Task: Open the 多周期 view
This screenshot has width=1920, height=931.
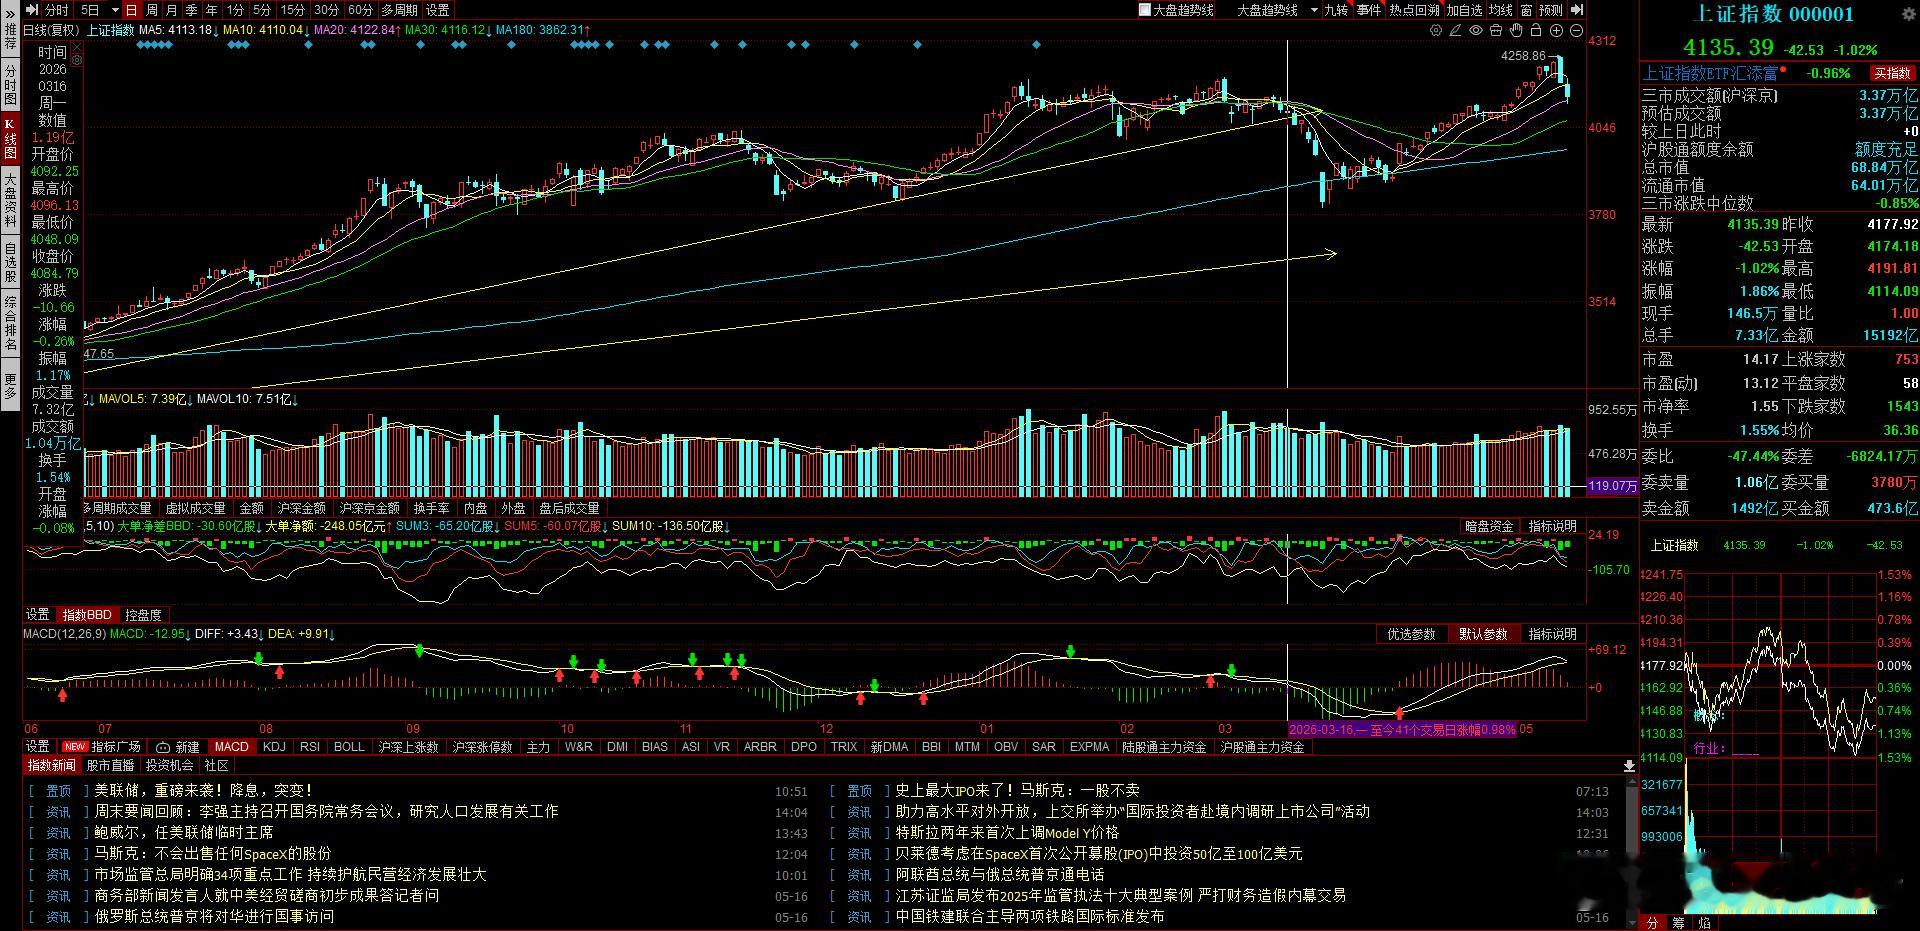Action: click(400, 10)
